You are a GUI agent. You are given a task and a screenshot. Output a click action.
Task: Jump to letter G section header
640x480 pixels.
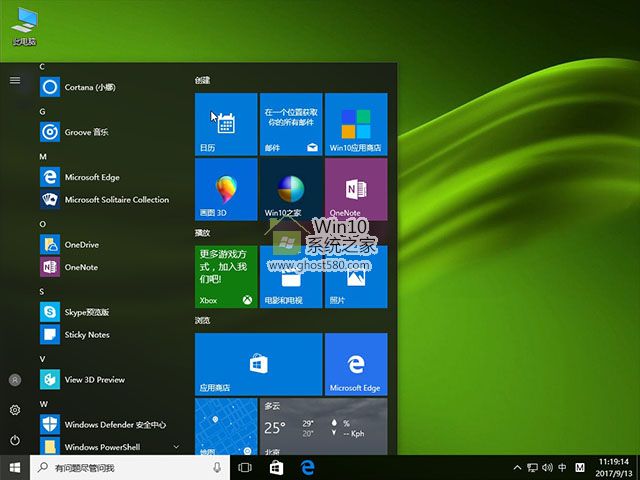(x=42, y=111)
